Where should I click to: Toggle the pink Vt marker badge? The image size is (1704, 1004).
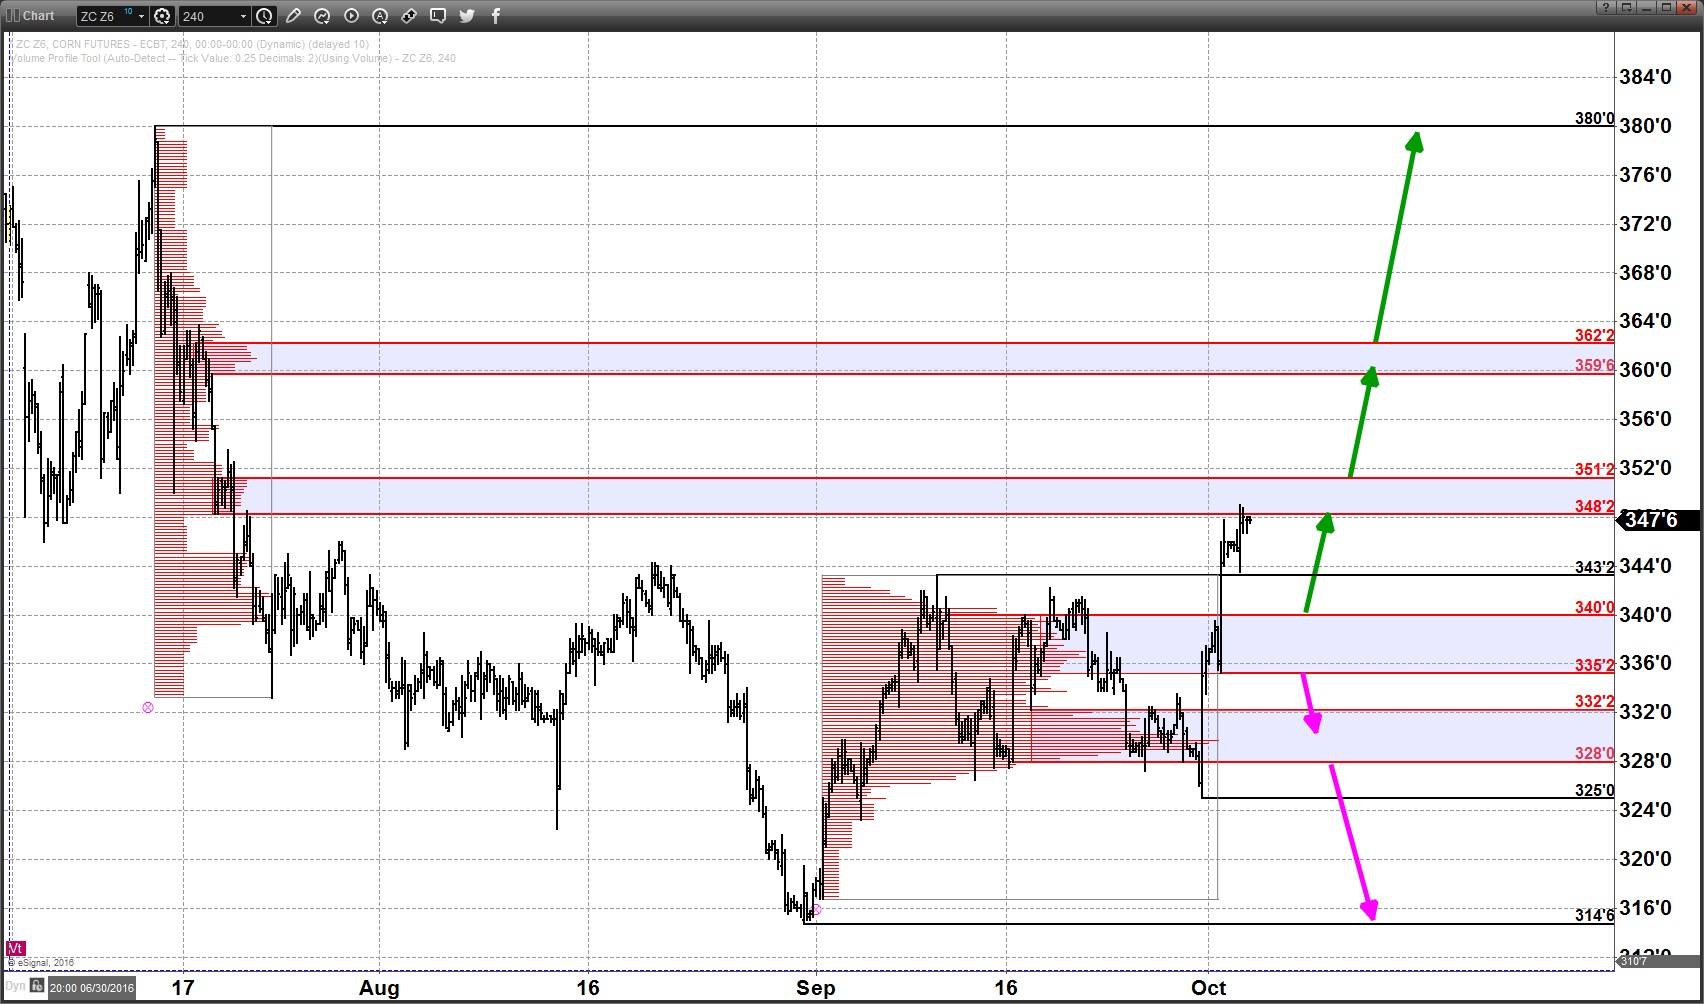[15, 948]
